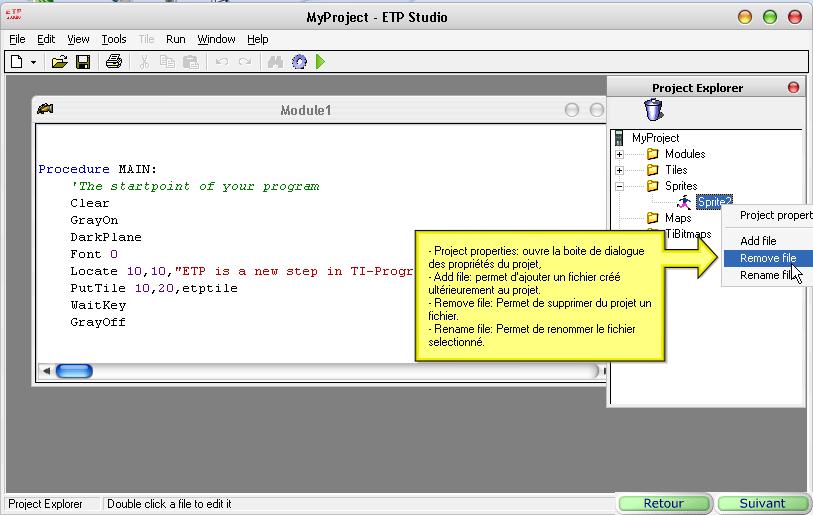Image resolution: width=813 pixels, height=515 pixels.
Task: Open a project with the folder icon
Action: pos(60,62)
